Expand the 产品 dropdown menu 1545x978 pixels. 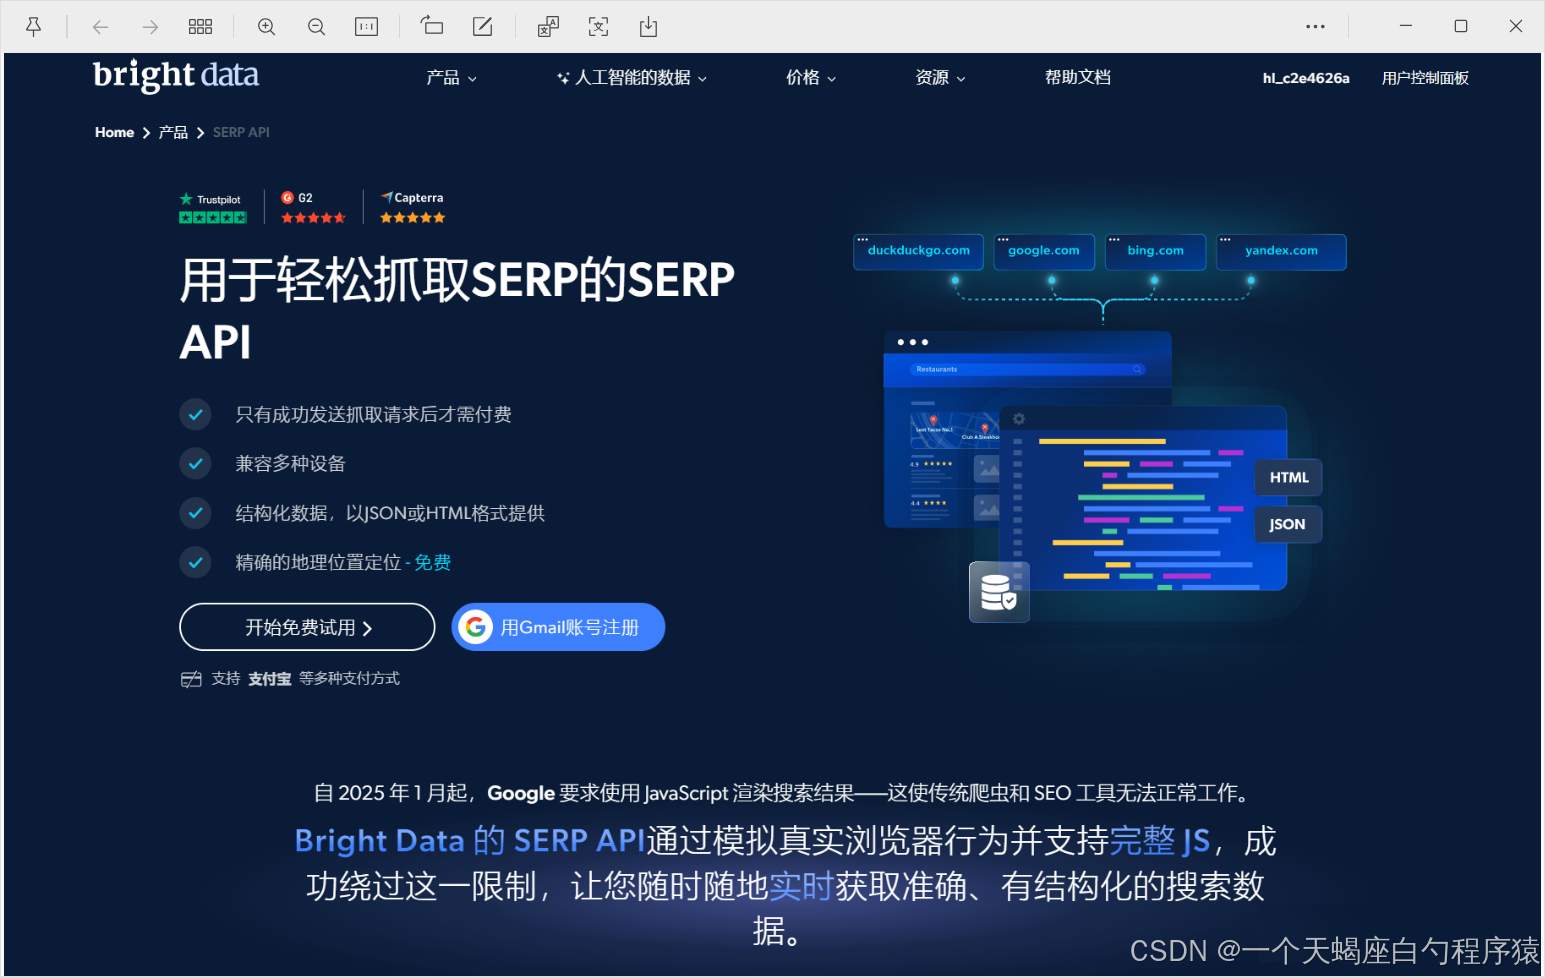coord(451,78)
